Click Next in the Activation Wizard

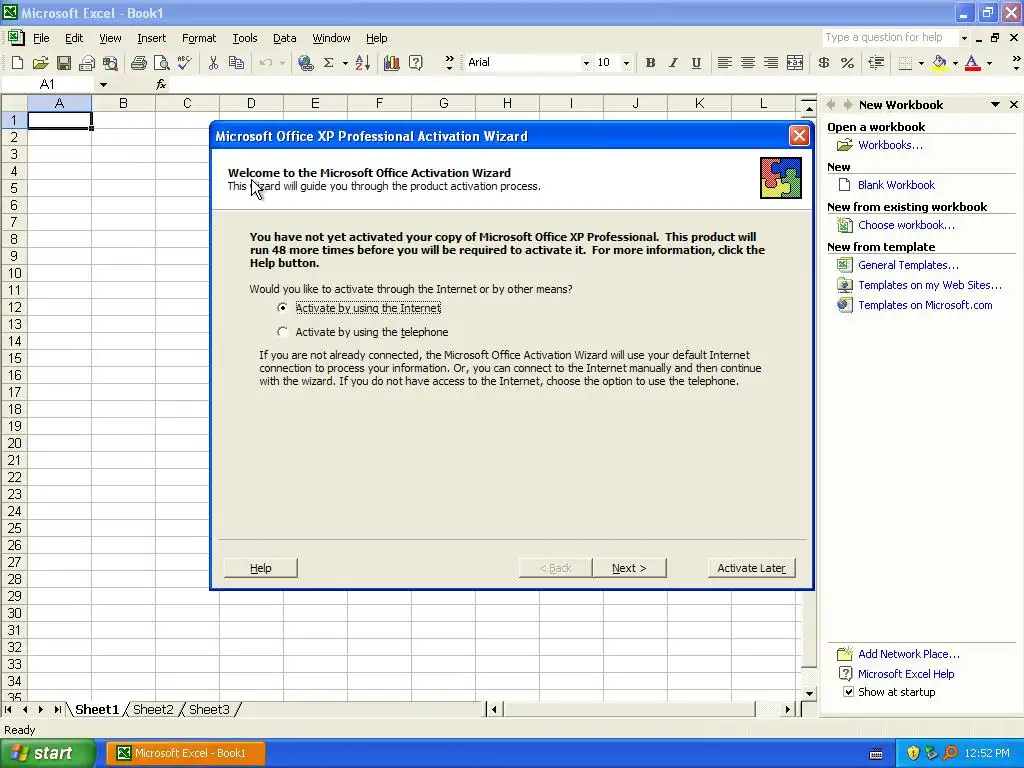click(629, 568)
